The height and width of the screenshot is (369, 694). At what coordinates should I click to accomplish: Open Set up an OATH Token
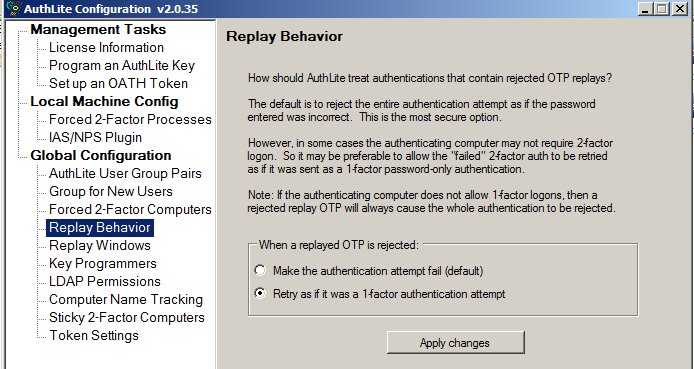click(118, 83)
